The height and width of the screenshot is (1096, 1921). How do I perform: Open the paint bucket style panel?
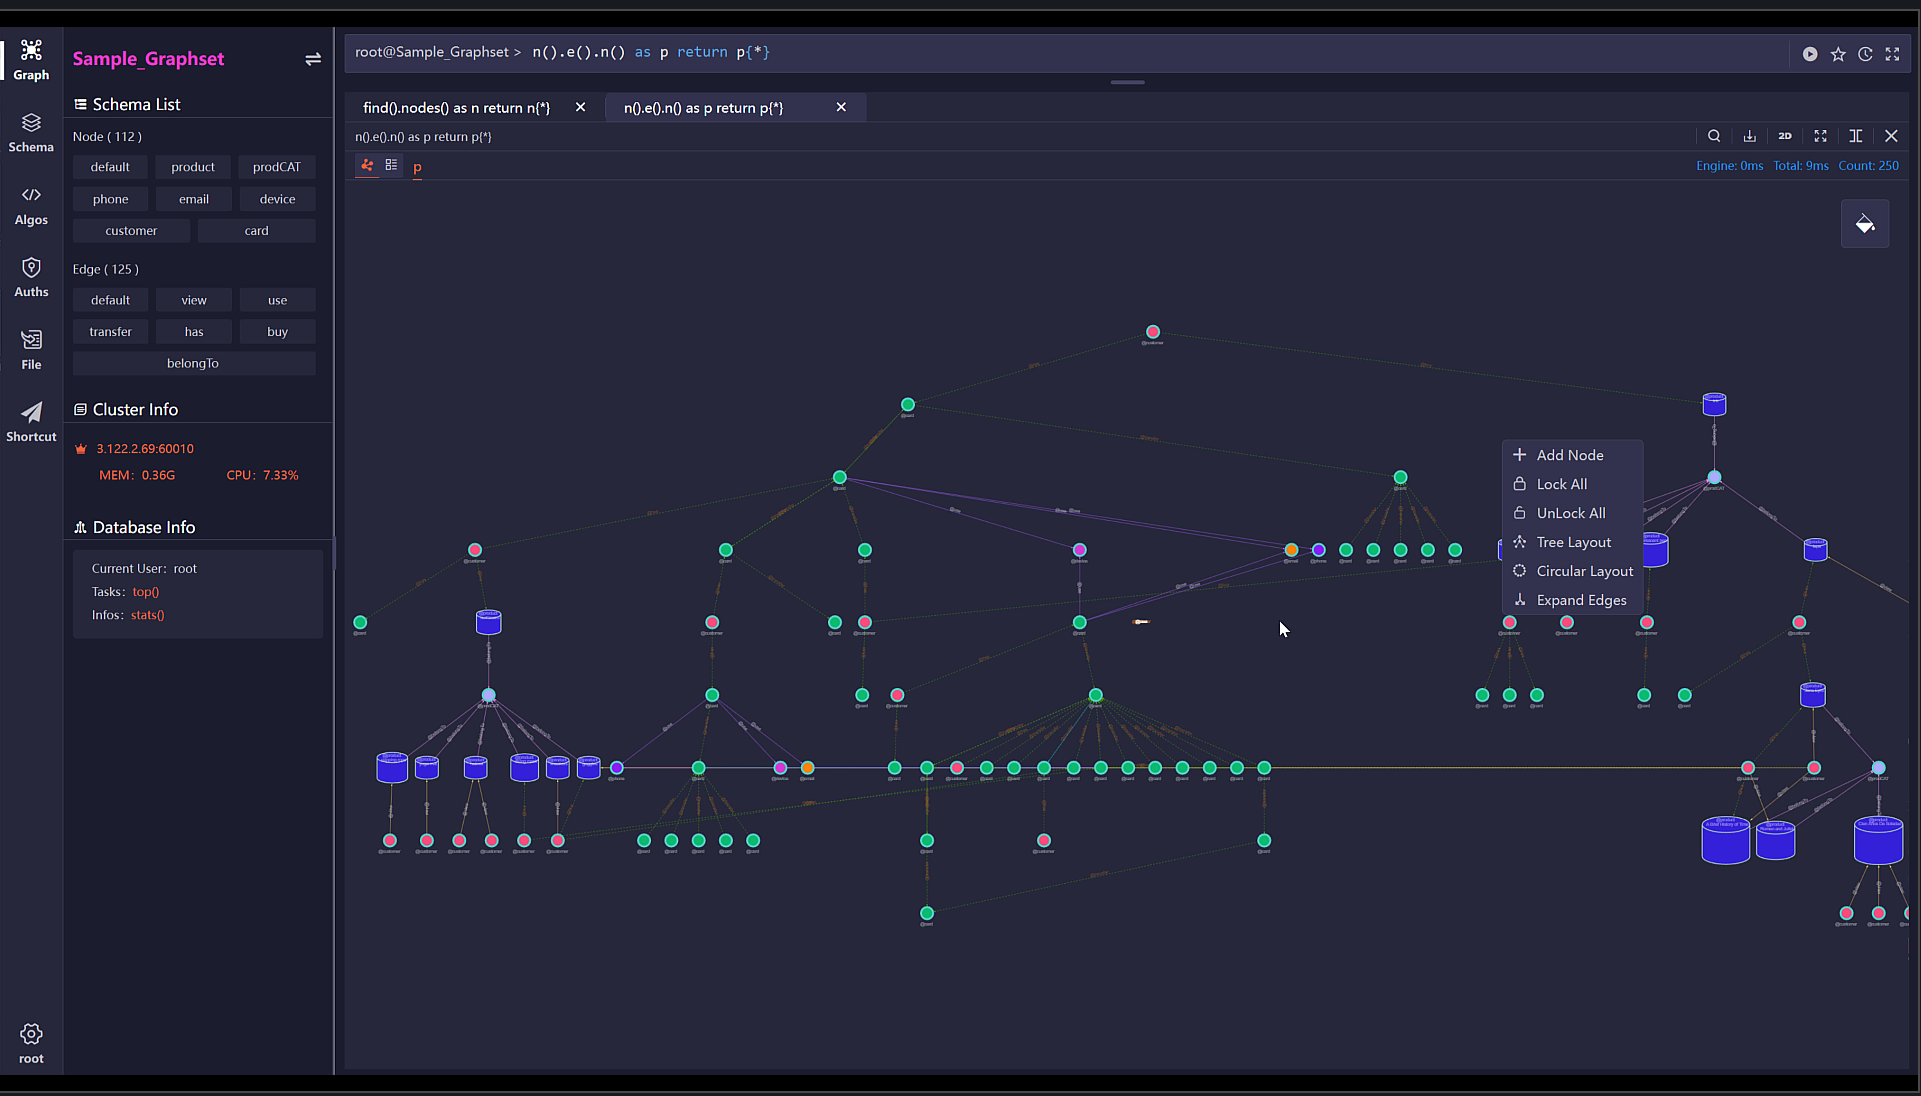[x=1865, y=224]
